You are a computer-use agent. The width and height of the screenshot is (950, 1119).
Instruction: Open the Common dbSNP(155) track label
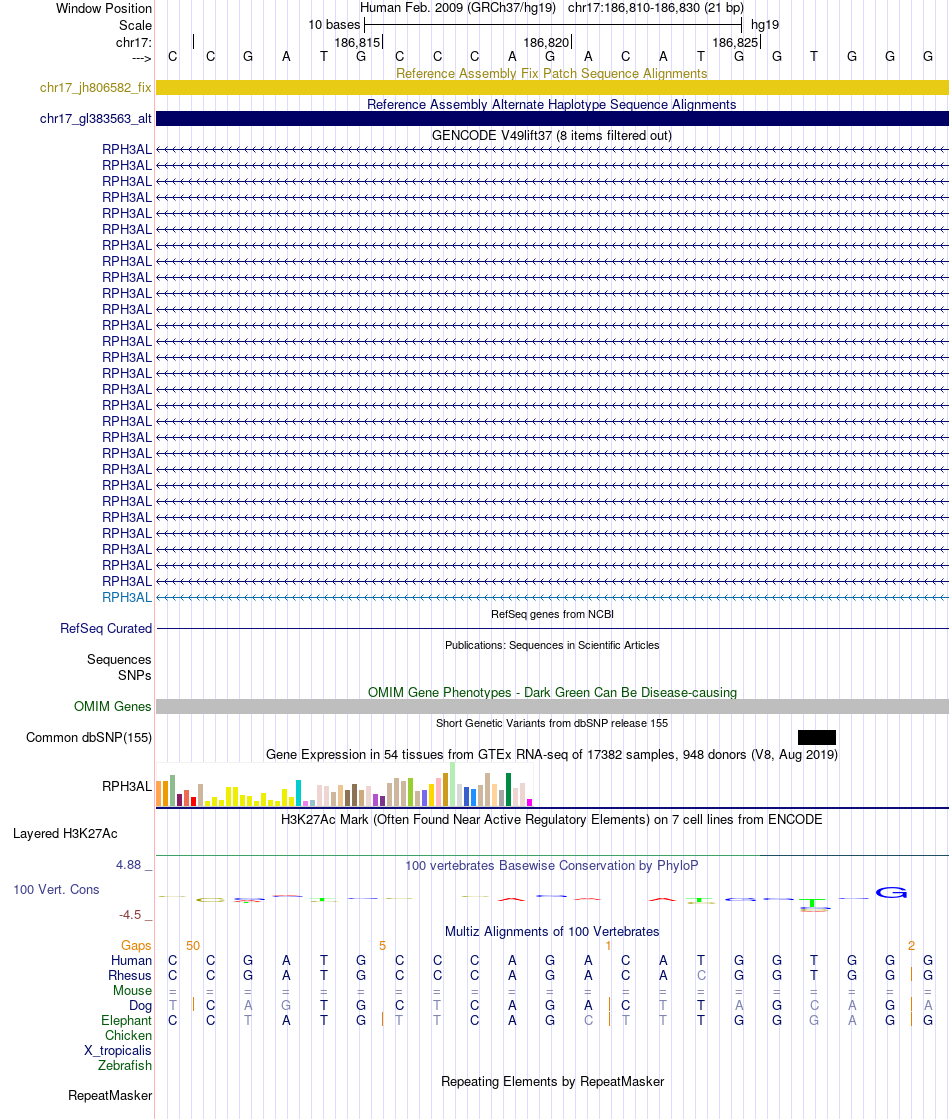(x=89, y=737)
